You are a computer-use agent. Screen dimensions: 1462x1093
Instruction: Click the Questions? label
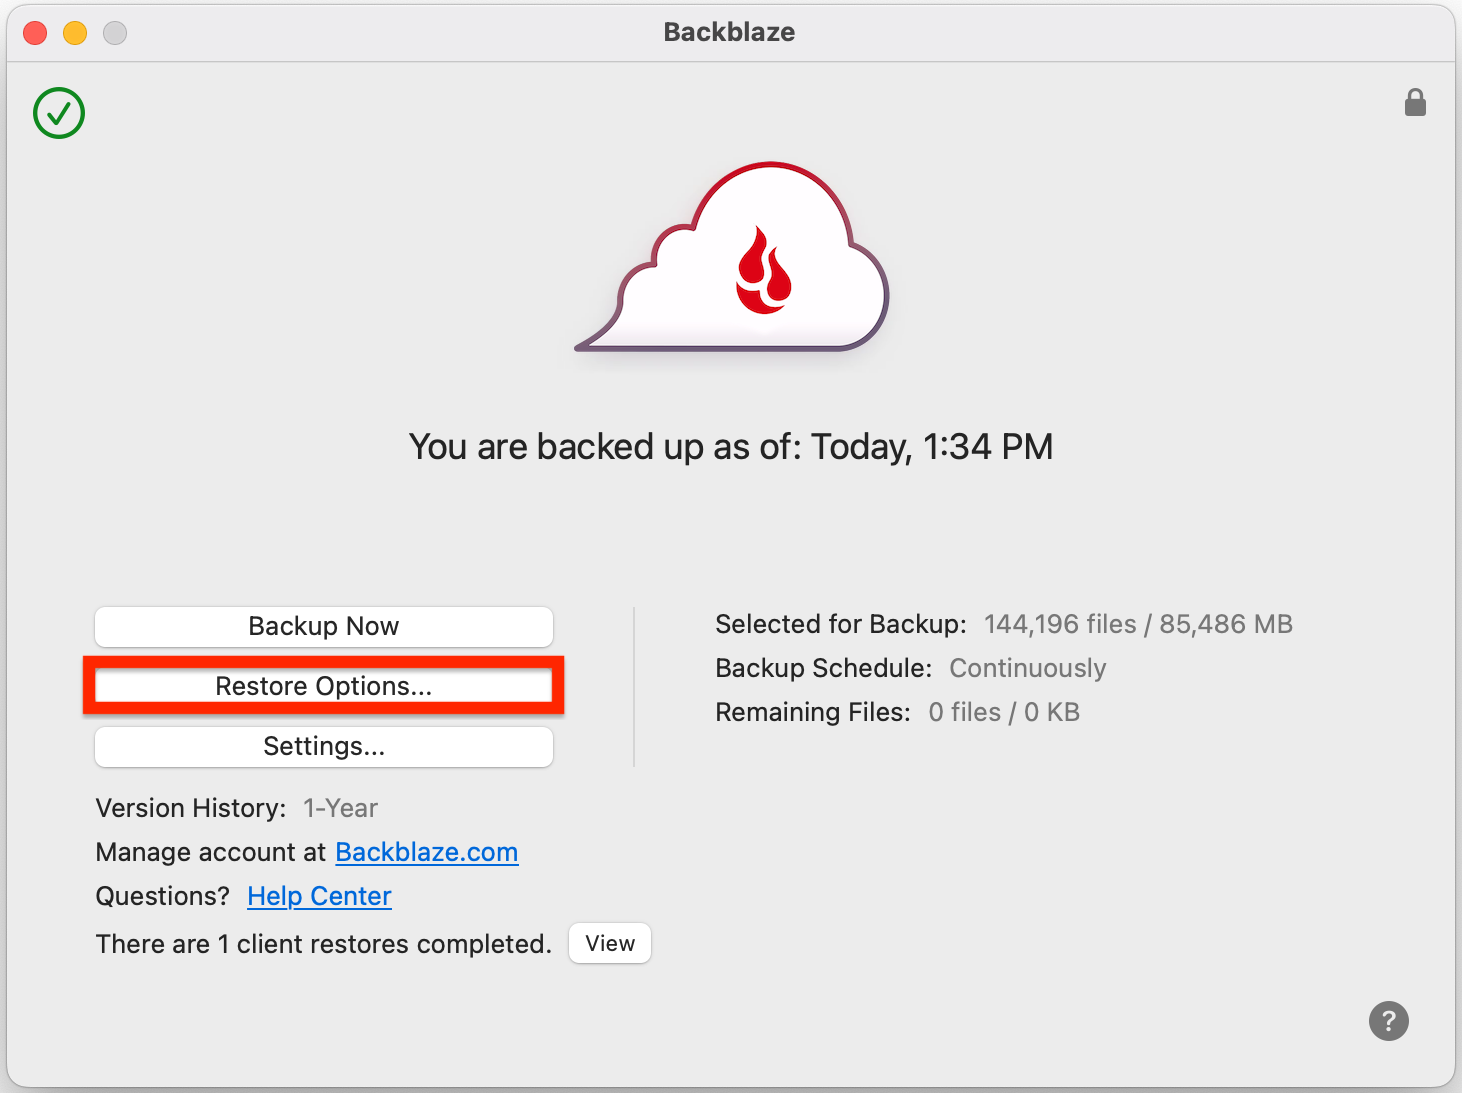coord(163,896)
